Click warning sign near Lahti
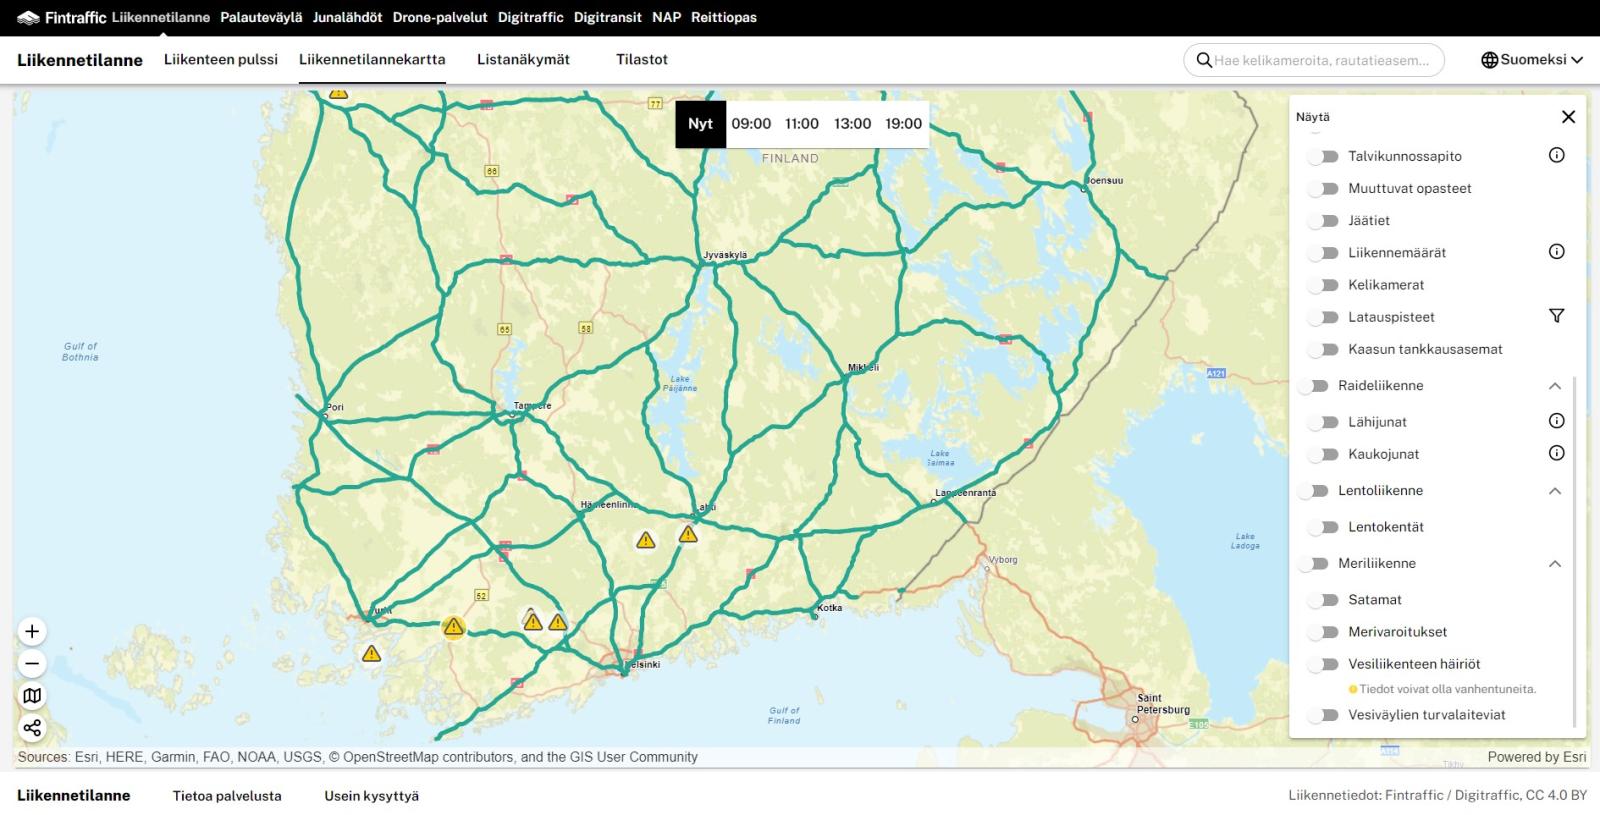The width and height of the screenshot is (1600, 815). 688,535
